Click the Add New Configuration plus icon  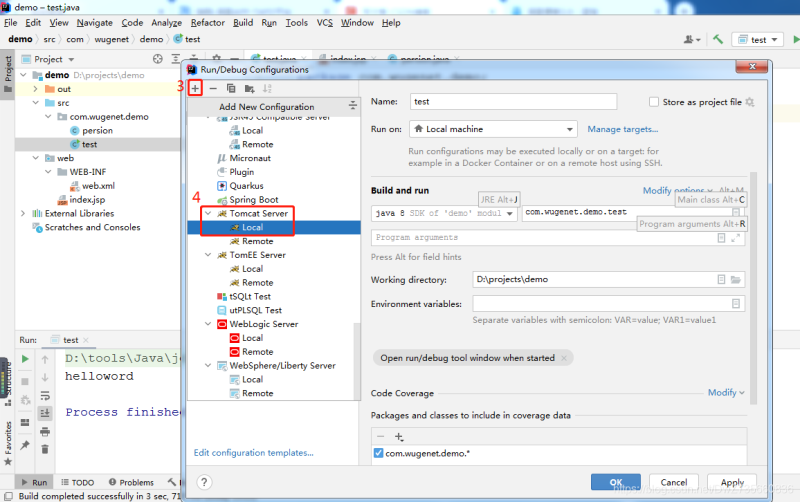coord(195,88)
